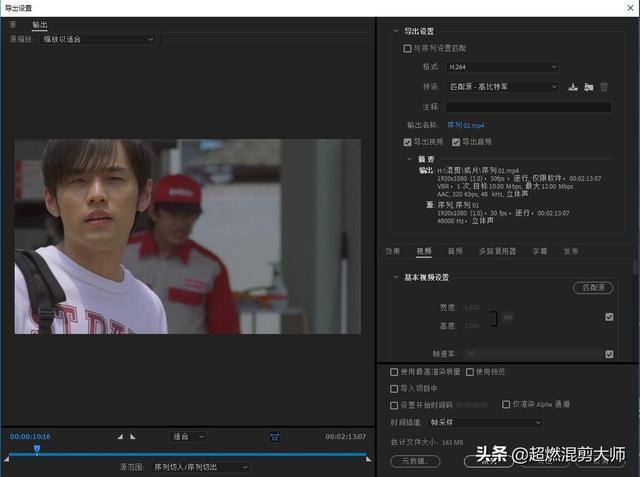Set in point with the left triangle icon

click(120, 437)
